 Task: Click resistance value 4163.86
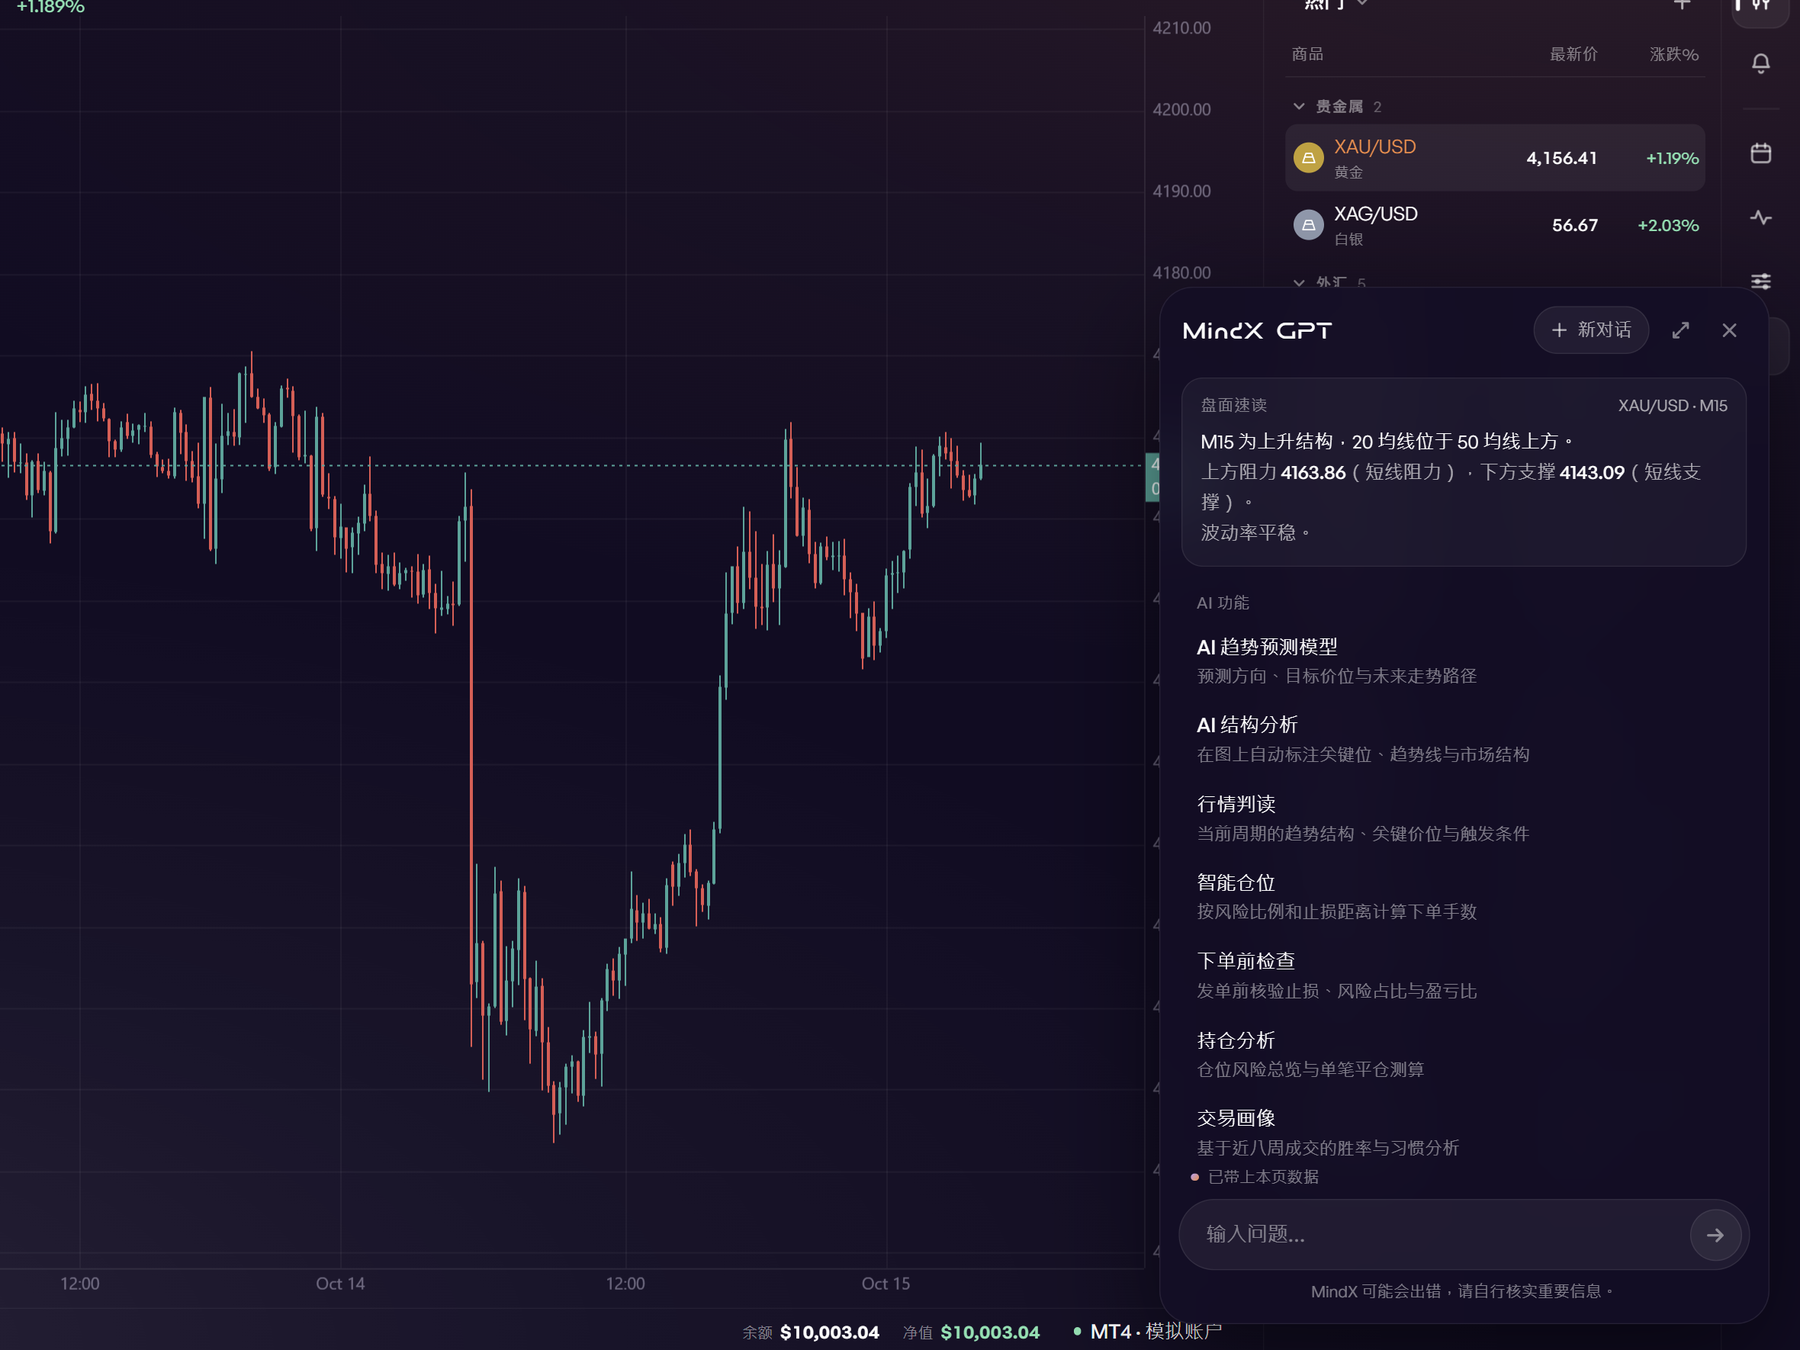(x=1313, y=472)
